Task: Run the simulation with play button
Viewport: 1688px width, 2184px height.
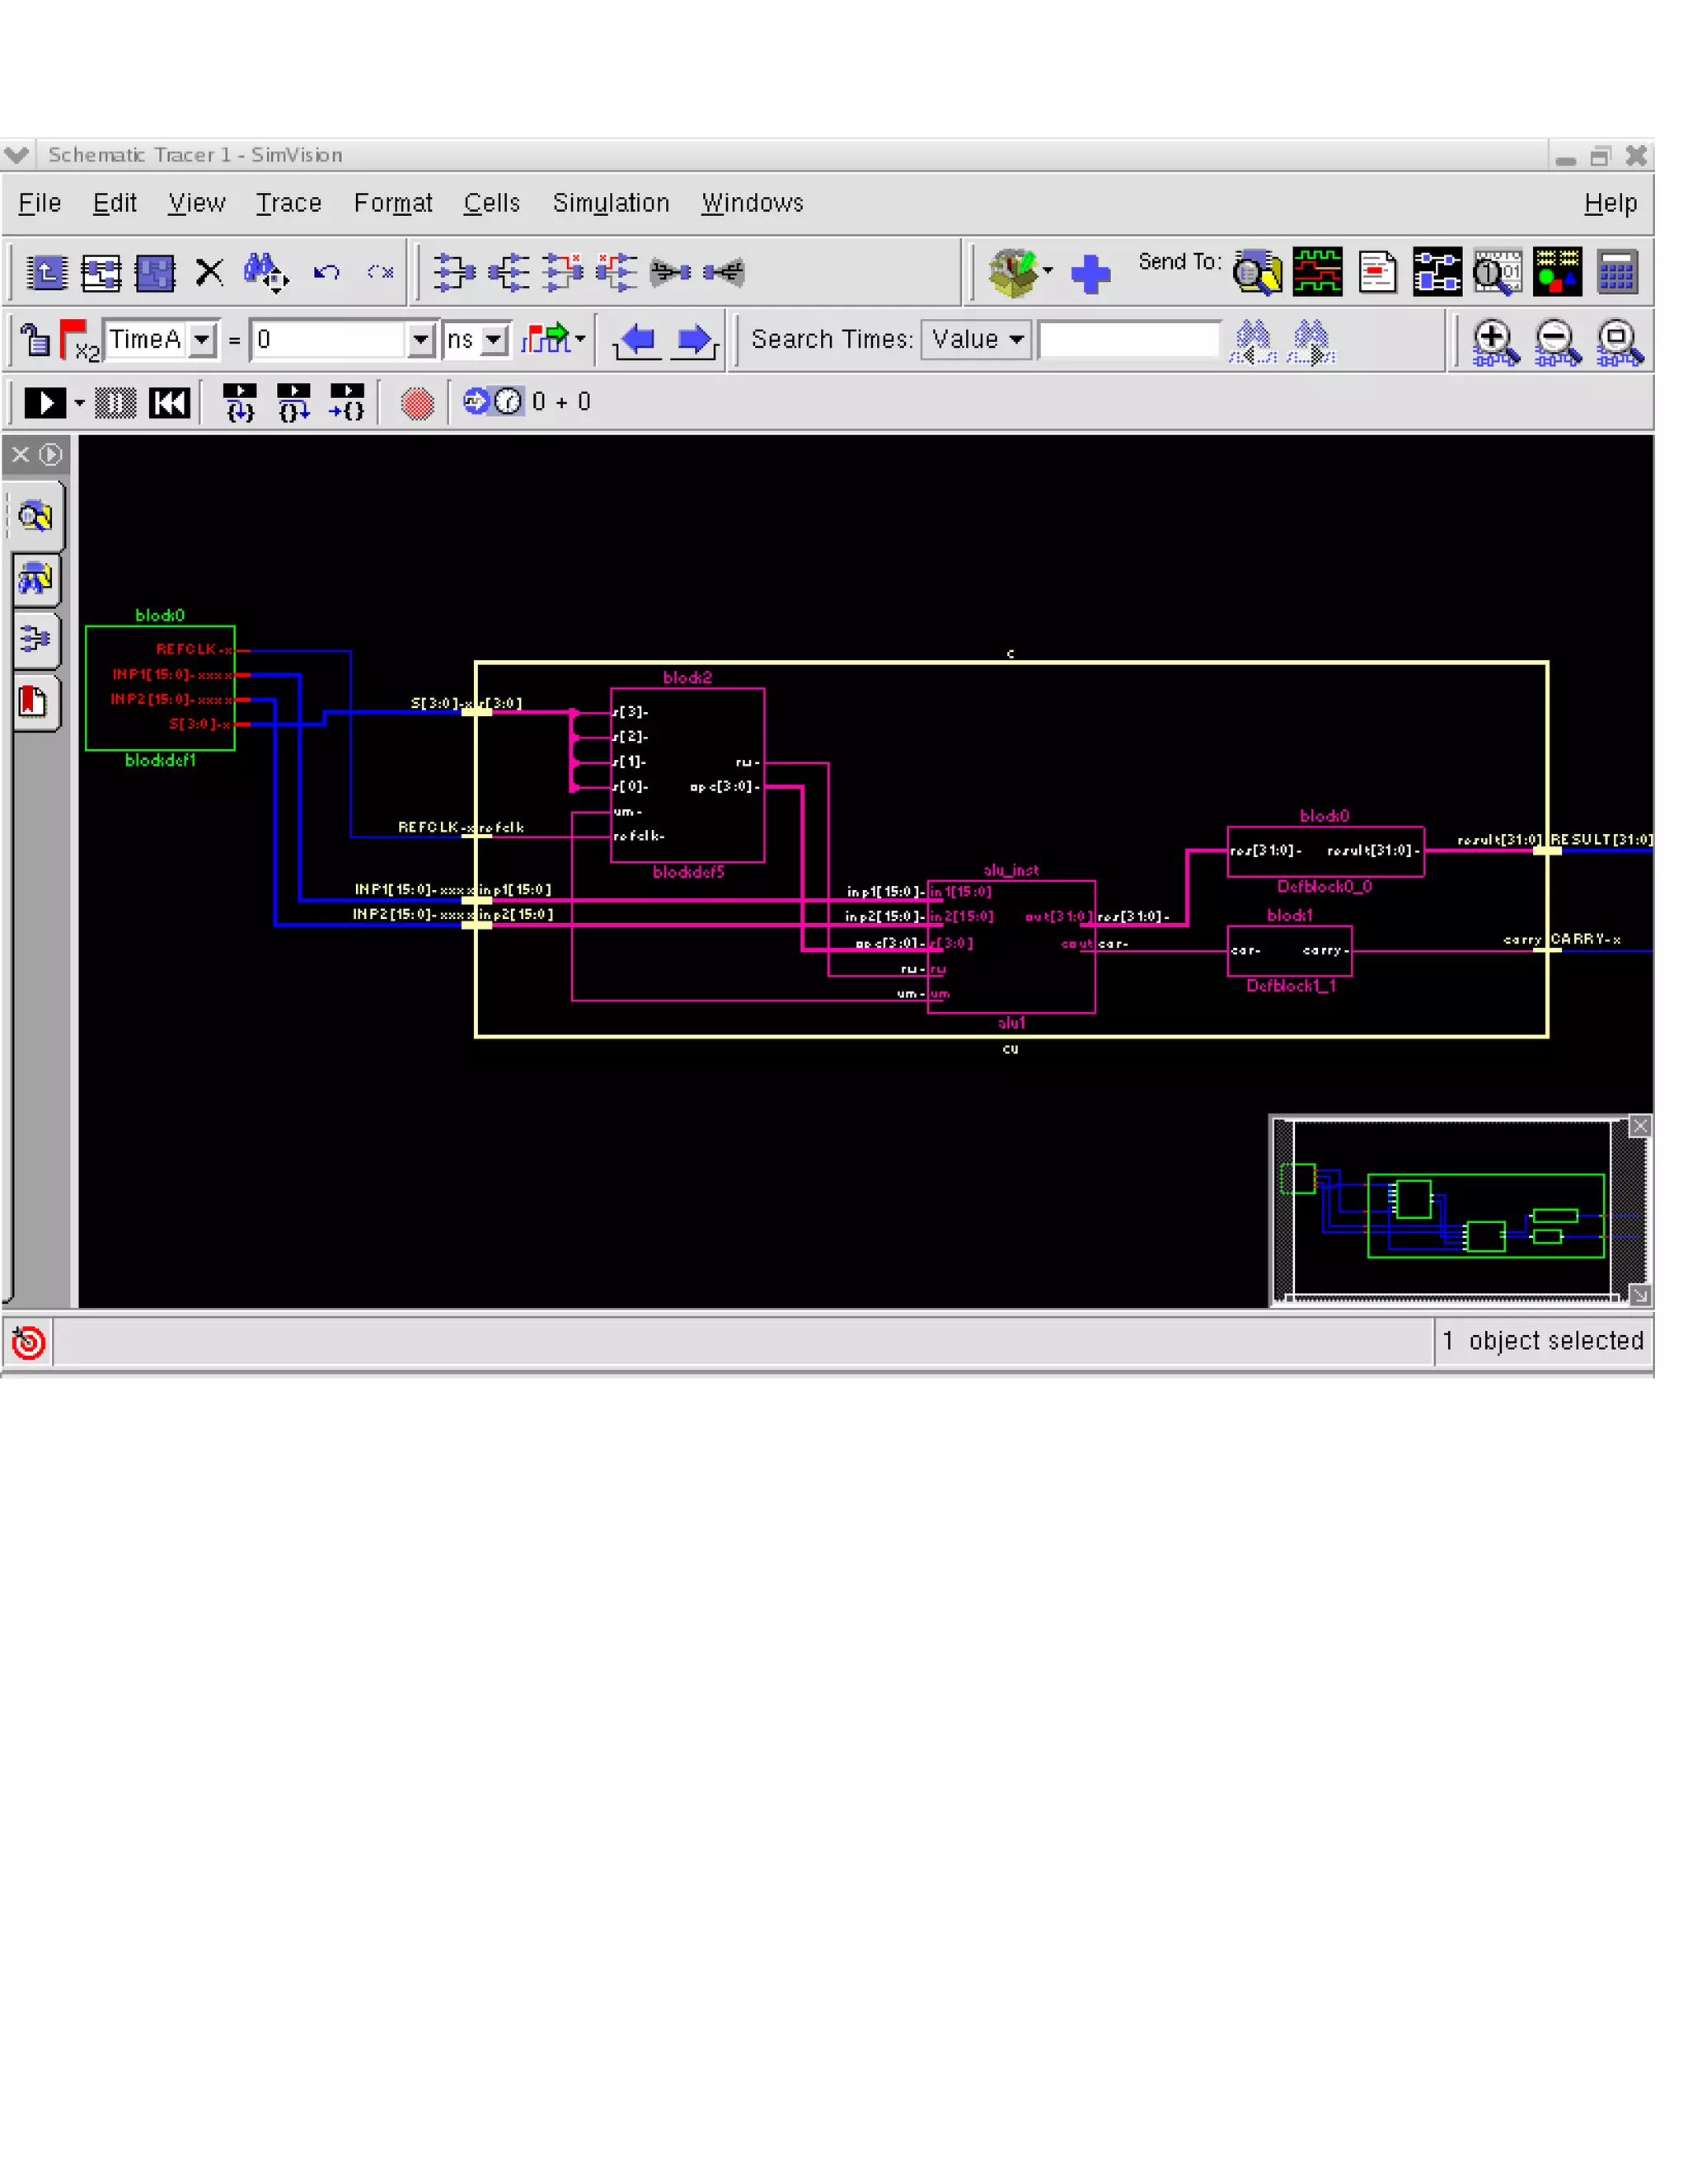Action: (x=45, y=403)
